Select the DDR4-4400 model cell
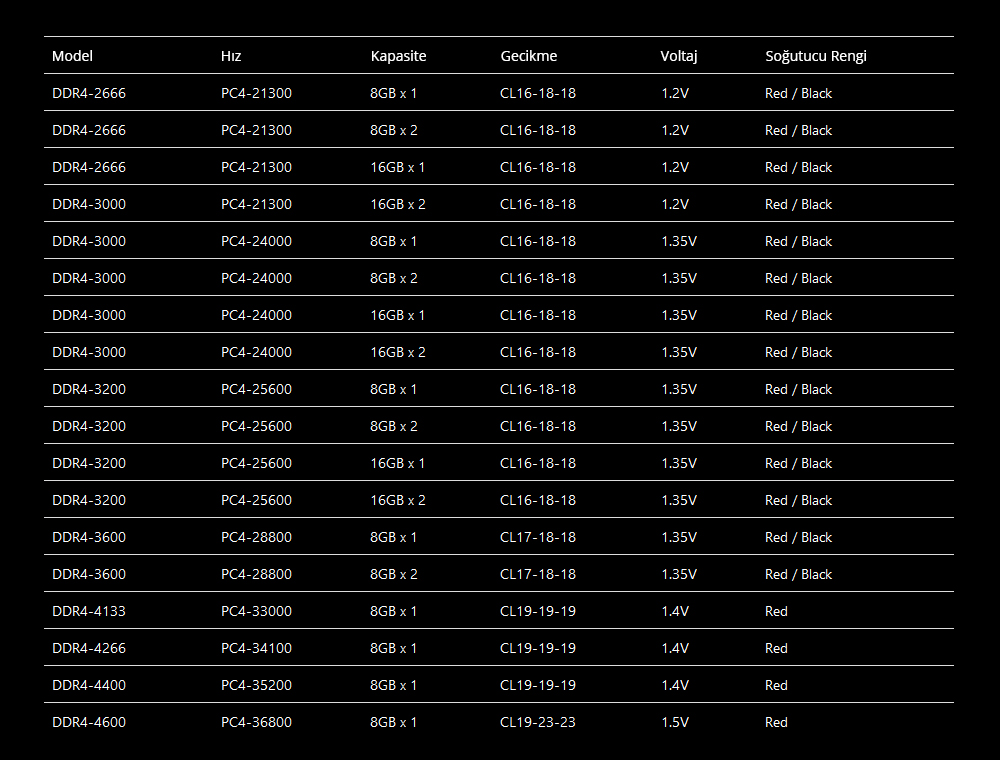Screen dimensions: 1000x760 (x=89, y=685)
